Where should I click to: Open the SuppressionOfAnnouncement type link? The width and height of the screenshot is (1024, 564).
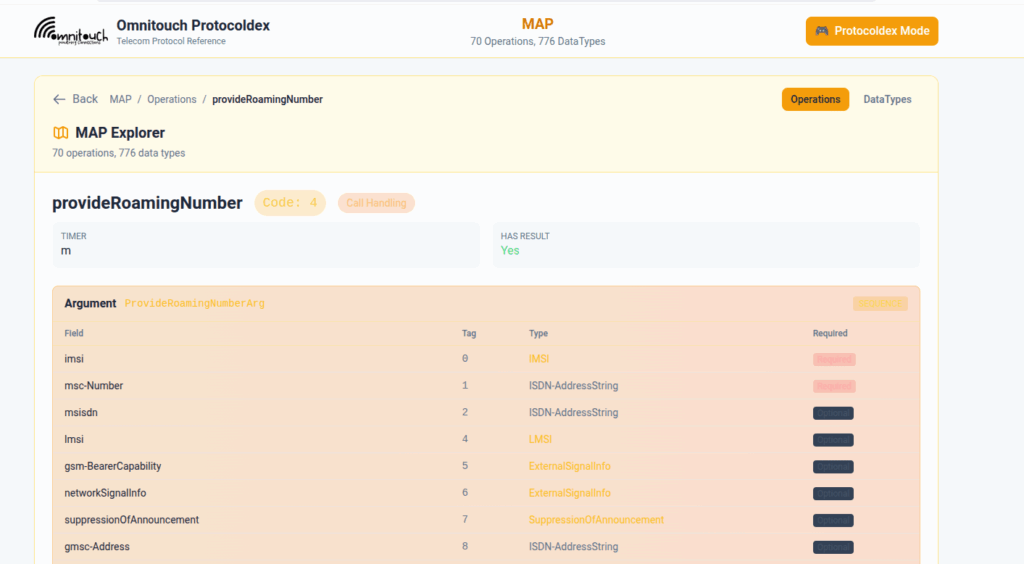596,520
